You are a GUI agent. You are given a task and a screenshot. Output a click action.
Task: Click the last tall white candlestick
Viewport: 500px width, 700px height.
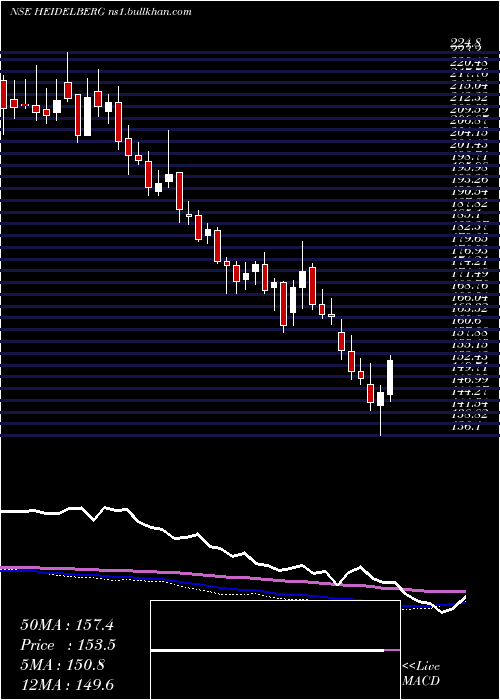point(390,378)
